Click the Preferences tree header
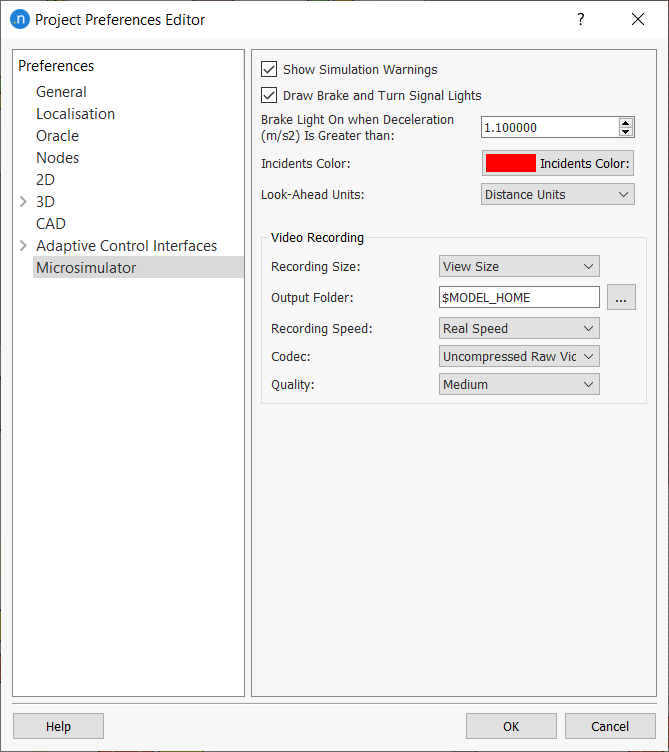Image resolution: width=669 pixels, height=752 pixels. [x=56, y=66]
